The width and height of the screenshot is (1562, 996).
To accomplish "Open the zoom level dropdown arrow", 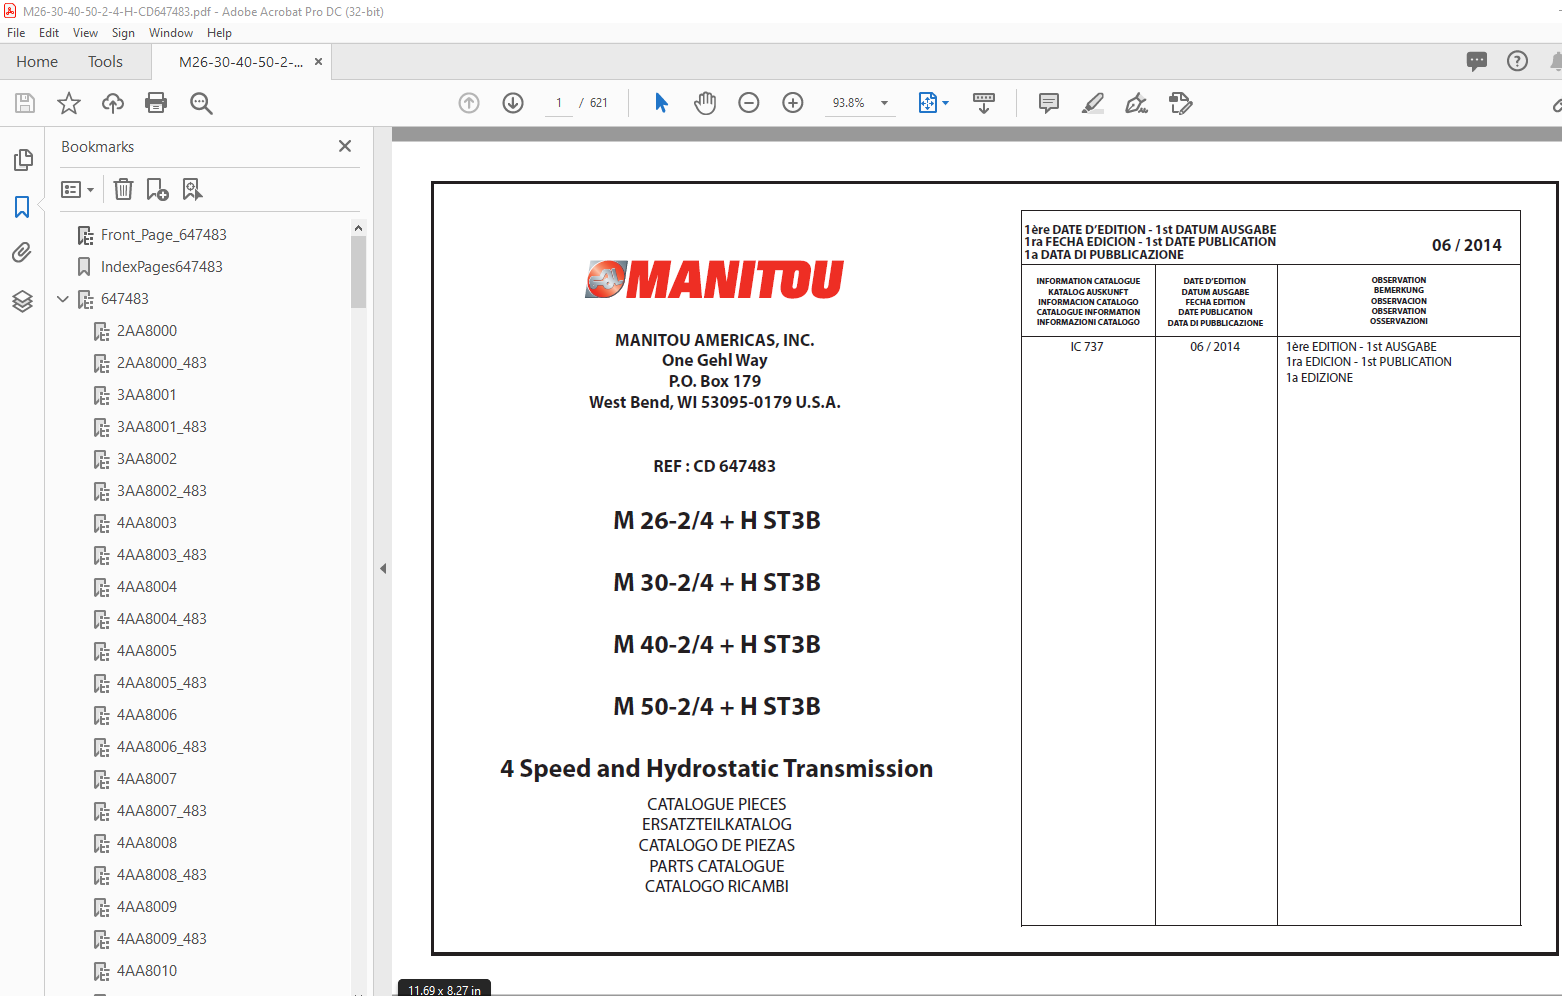I will click(884, 103).
